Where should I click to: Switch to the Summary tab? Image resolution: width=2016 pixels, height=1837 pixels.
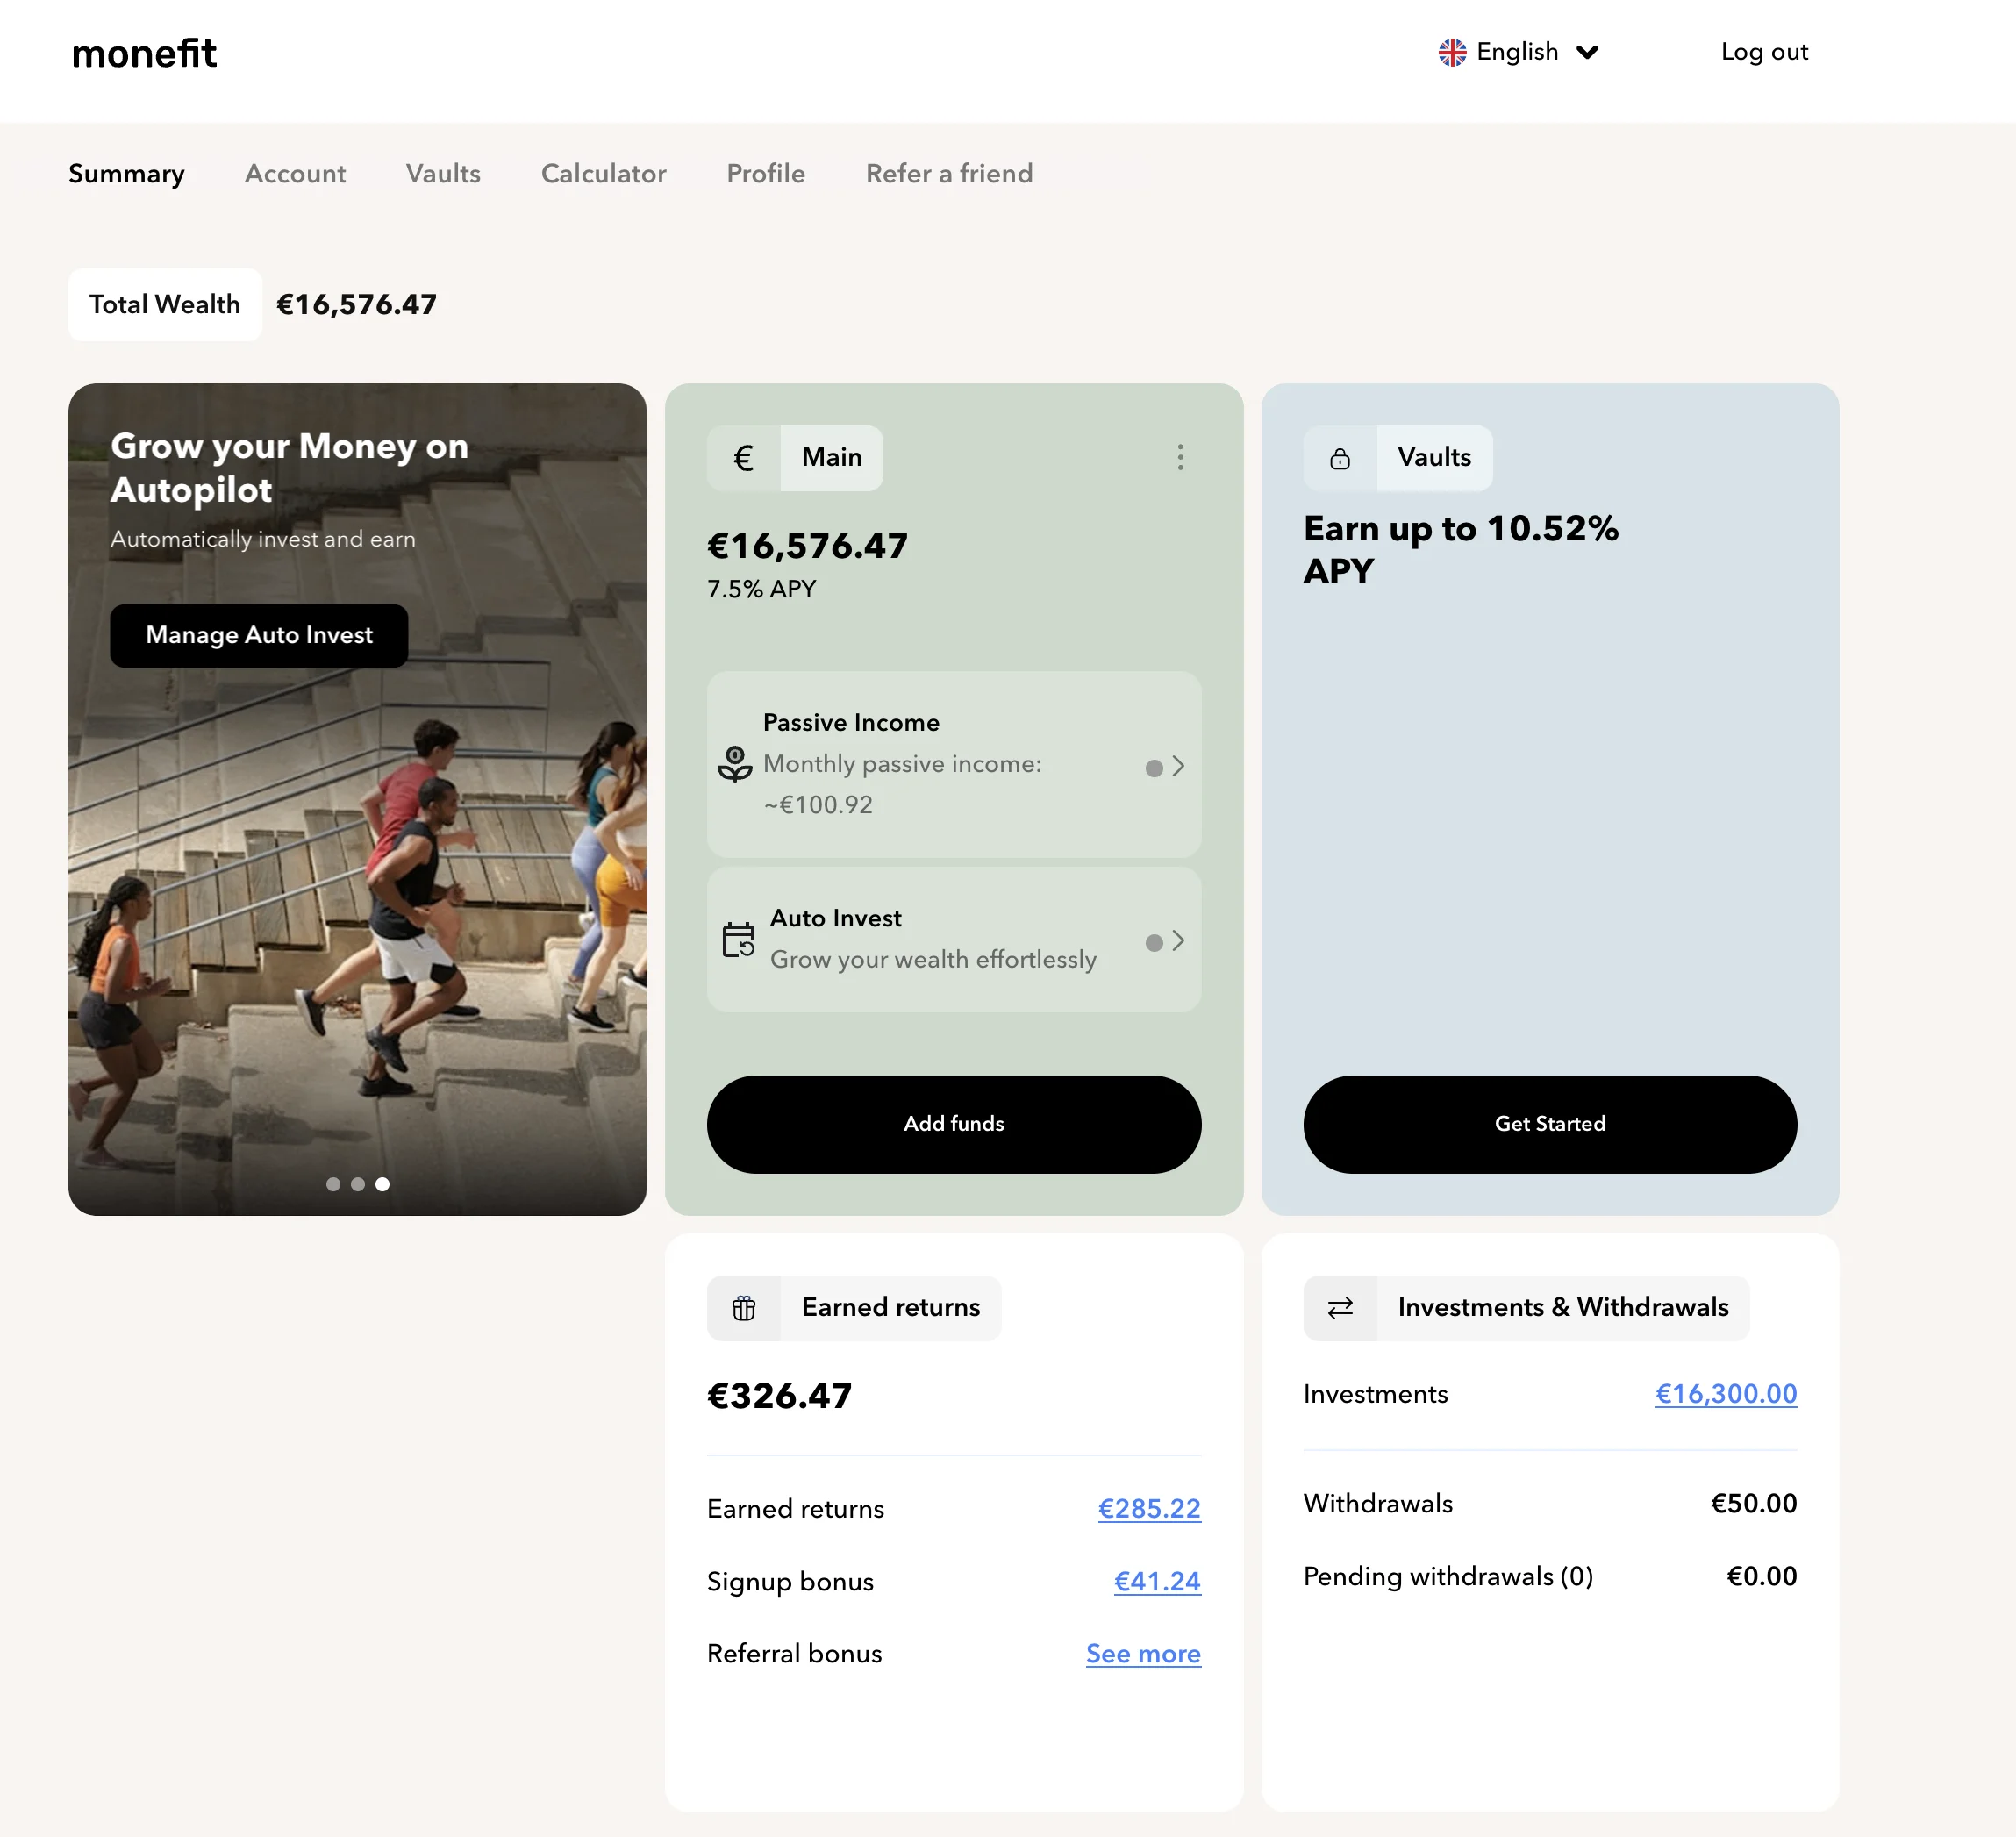[x=126, y=174]
